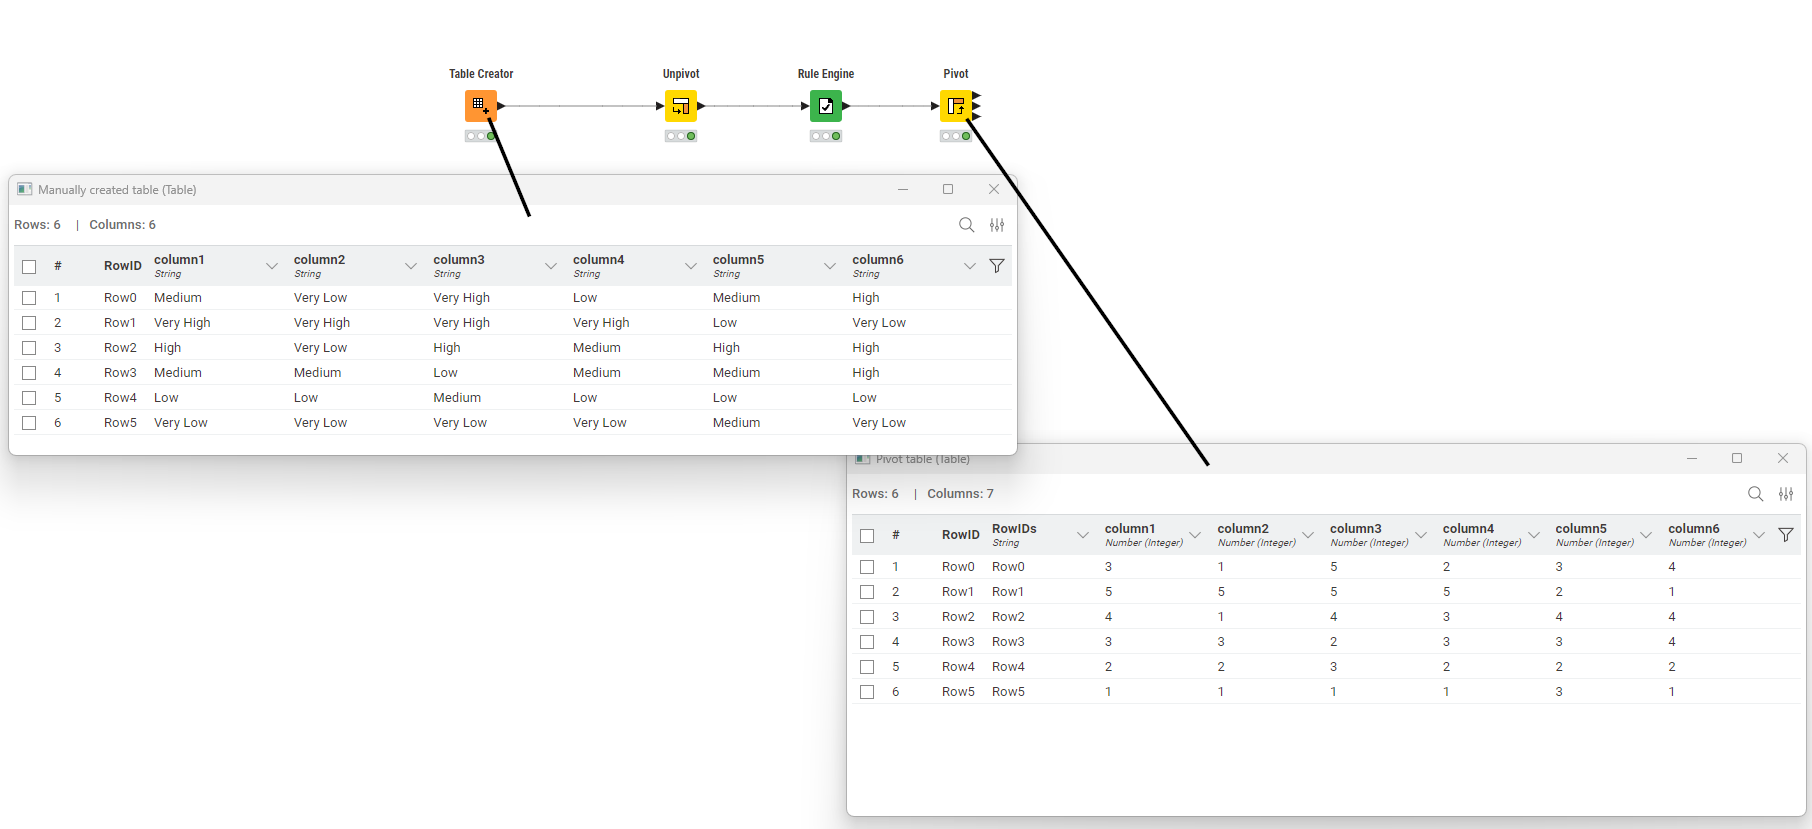Click the Unpivot node icon

(x=681, y=106)
